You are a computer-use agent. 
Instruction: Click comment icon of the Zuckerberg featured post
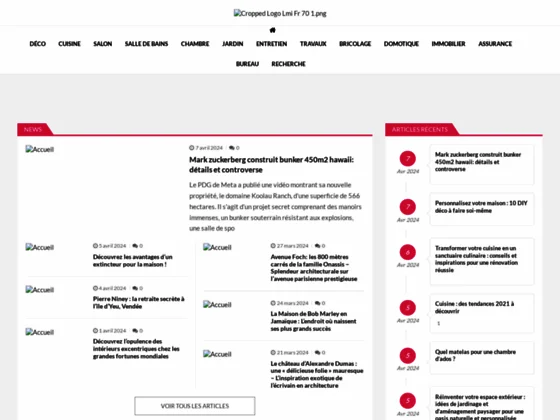click(232, 148)
